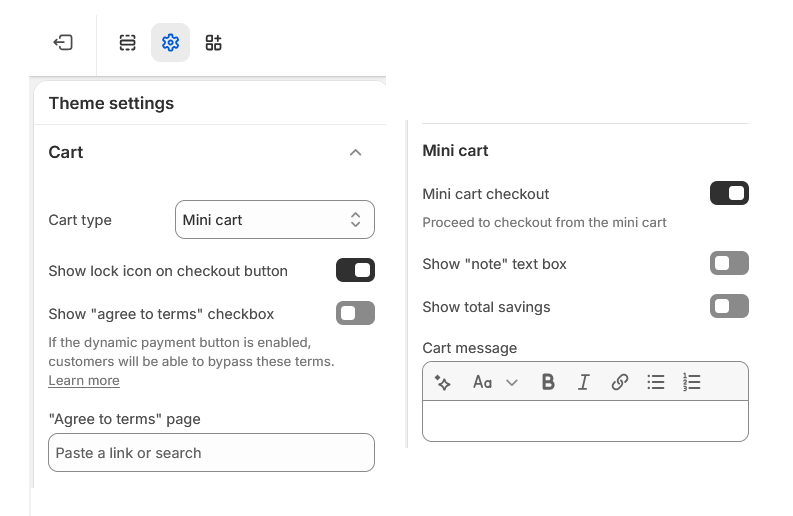The height and width of the screenshot is (516, 793).
Task: Click the AI magic sparkle icon
Action: [x=443, y=382]
